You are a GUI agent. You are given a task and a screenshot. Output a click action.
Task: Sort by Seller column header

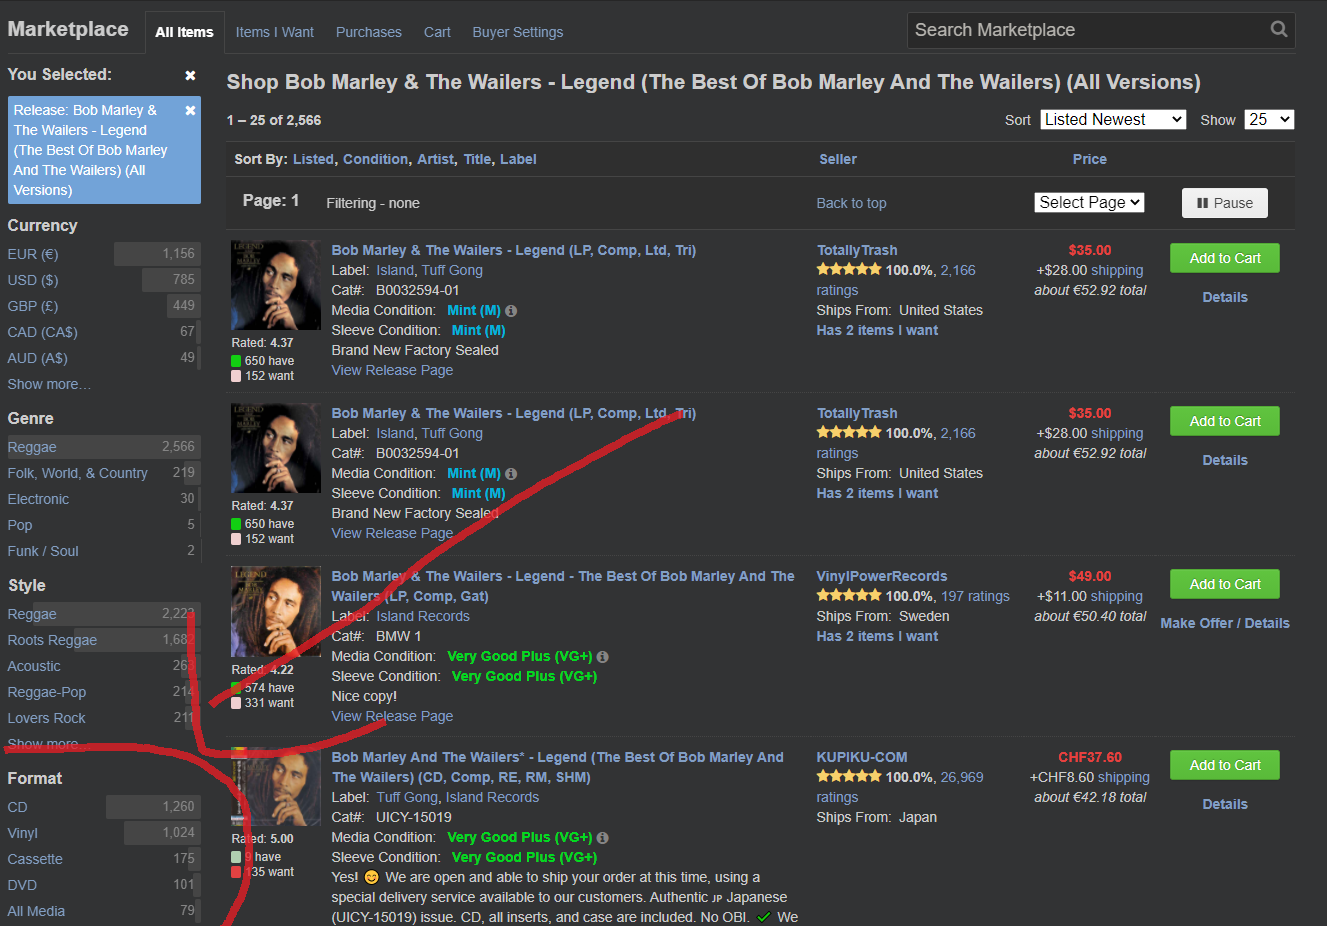838,159
